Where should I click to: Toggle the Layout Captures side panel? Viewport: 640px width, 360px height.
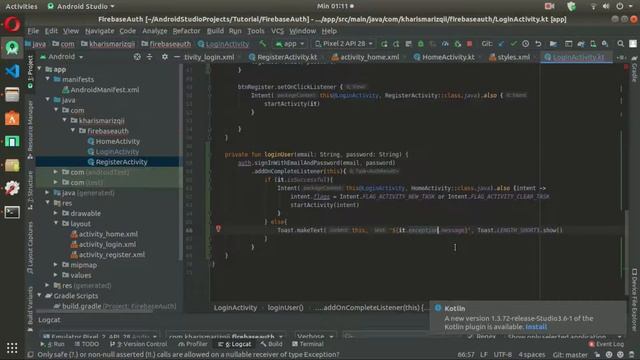tap(30, 248)
